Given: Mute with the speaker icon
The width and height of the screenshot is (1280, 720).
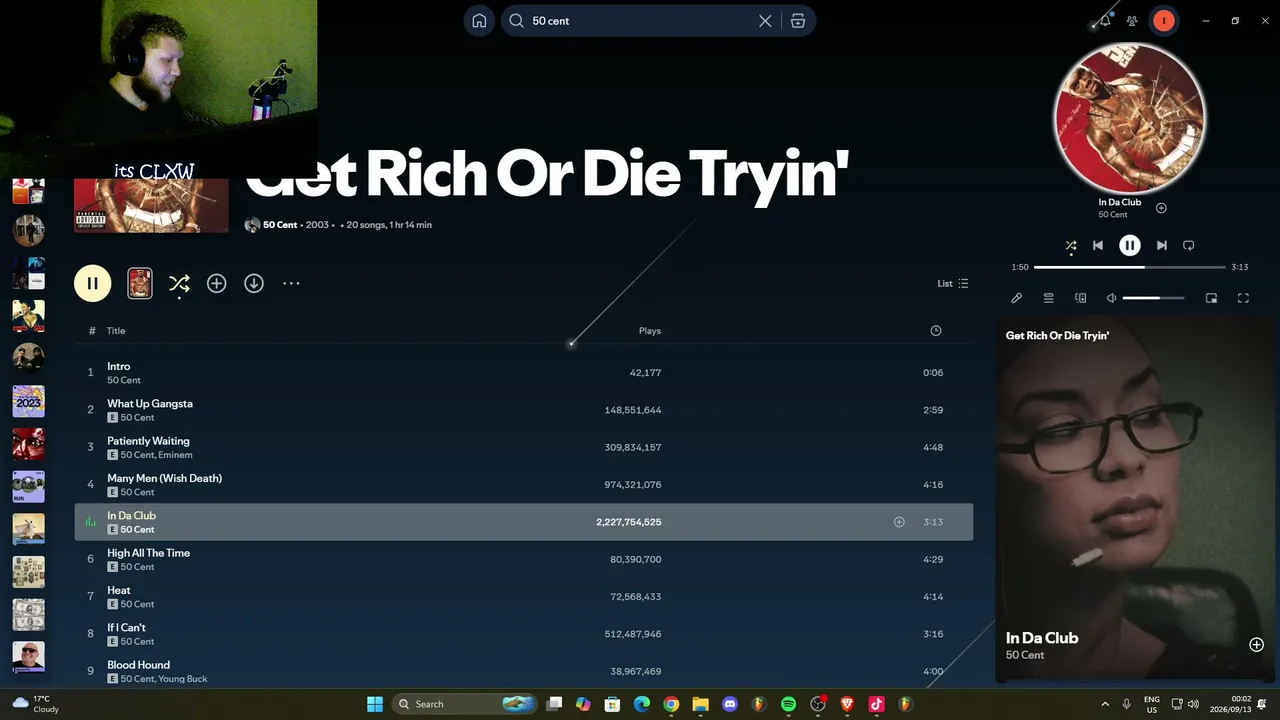Looking at the screenshot, I should point(1111,298).
